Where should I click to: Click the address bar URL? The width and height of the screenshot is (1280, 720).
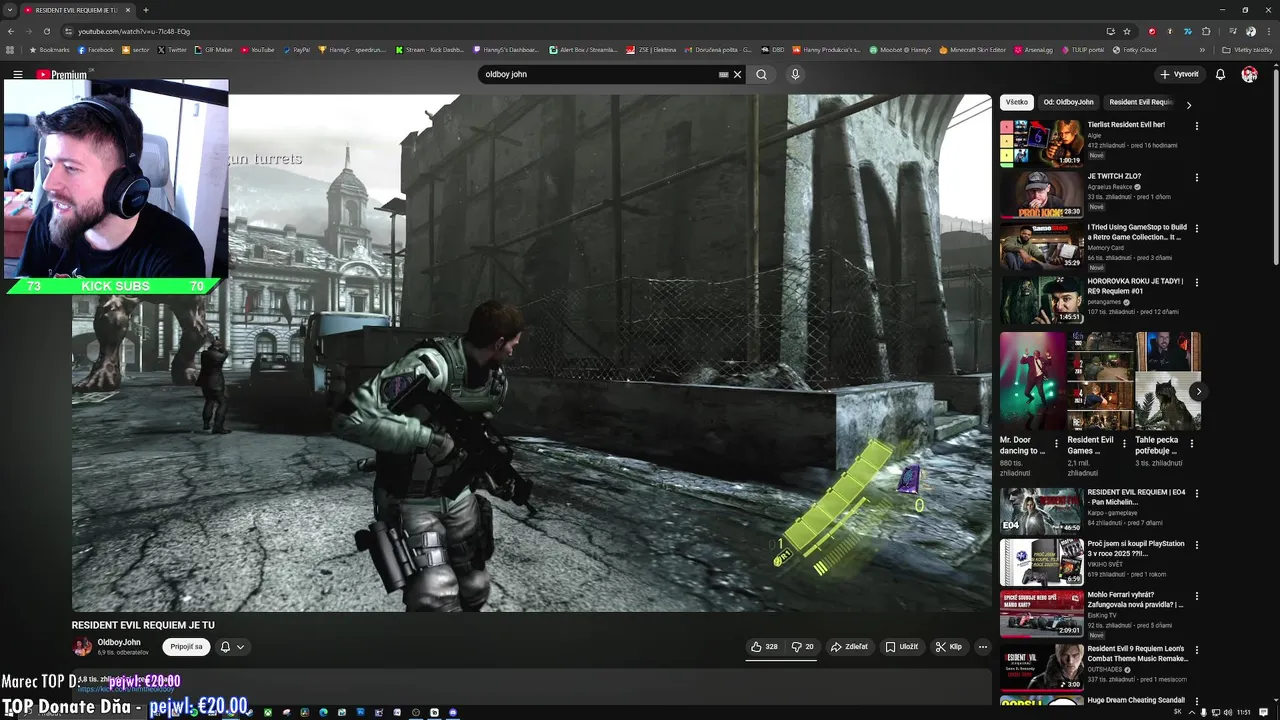point(134,31)
